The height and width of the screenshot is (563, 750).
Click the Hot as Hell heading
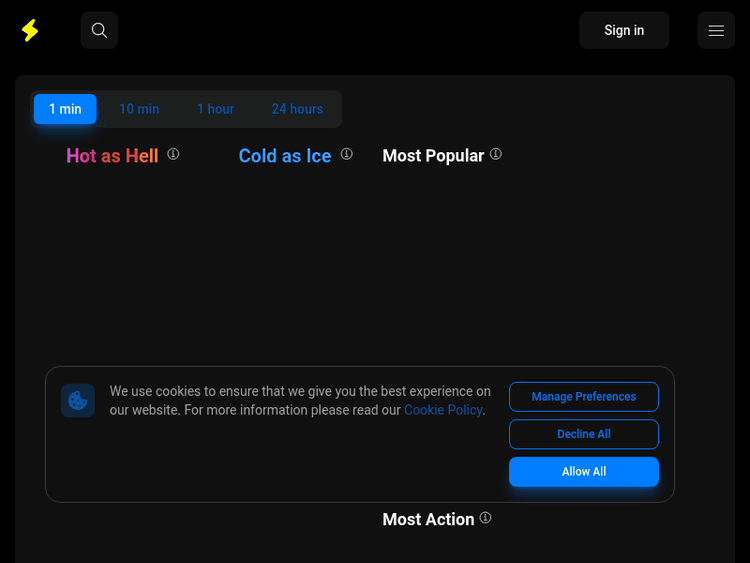pyautogui.click(x=112, y=156)
